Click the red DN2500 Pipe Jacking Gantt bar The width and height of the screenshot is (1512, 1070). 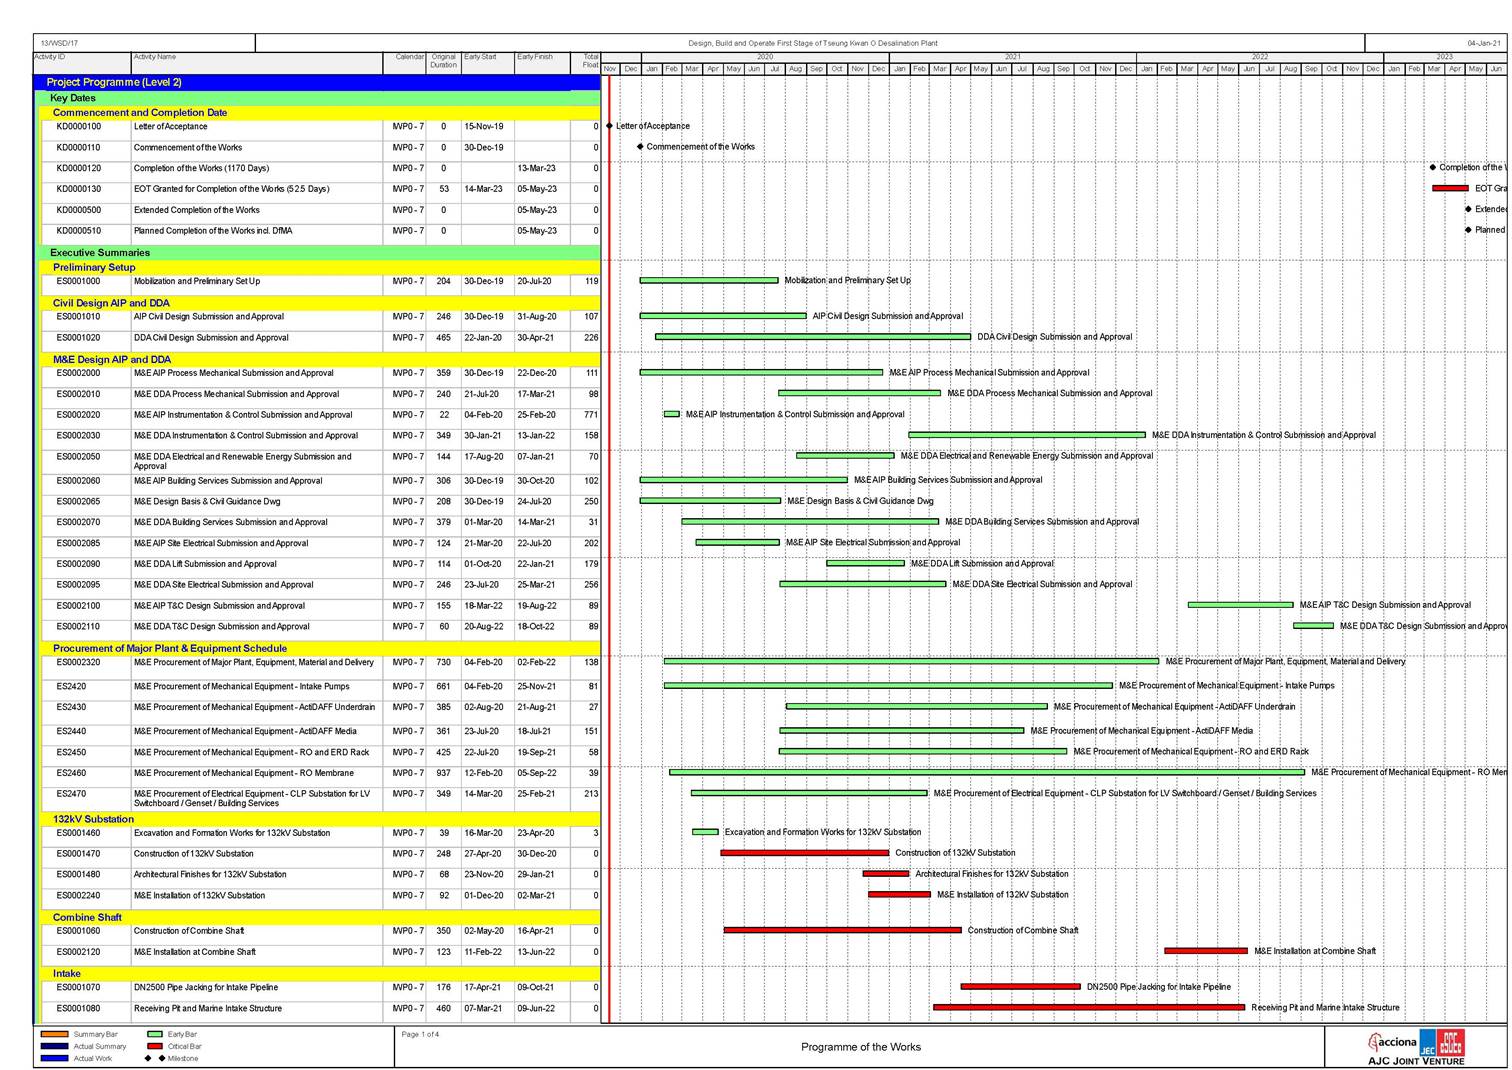[1021, 987]
